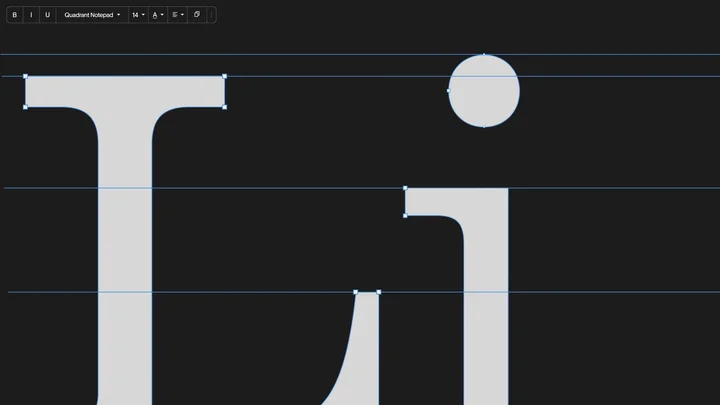This screenshot has height=405, width=720.
Task: Select bottom-left anchor point of the T crossbar
Action: coord(25,107)
